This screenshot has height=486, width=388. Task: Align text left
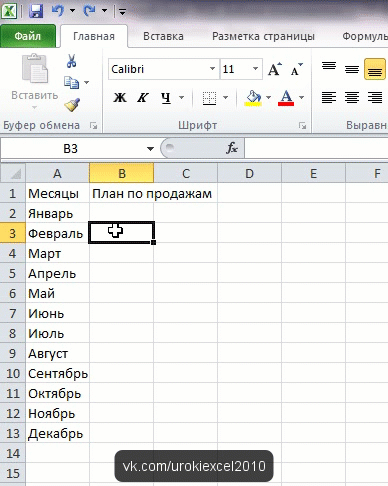point(329,98)
